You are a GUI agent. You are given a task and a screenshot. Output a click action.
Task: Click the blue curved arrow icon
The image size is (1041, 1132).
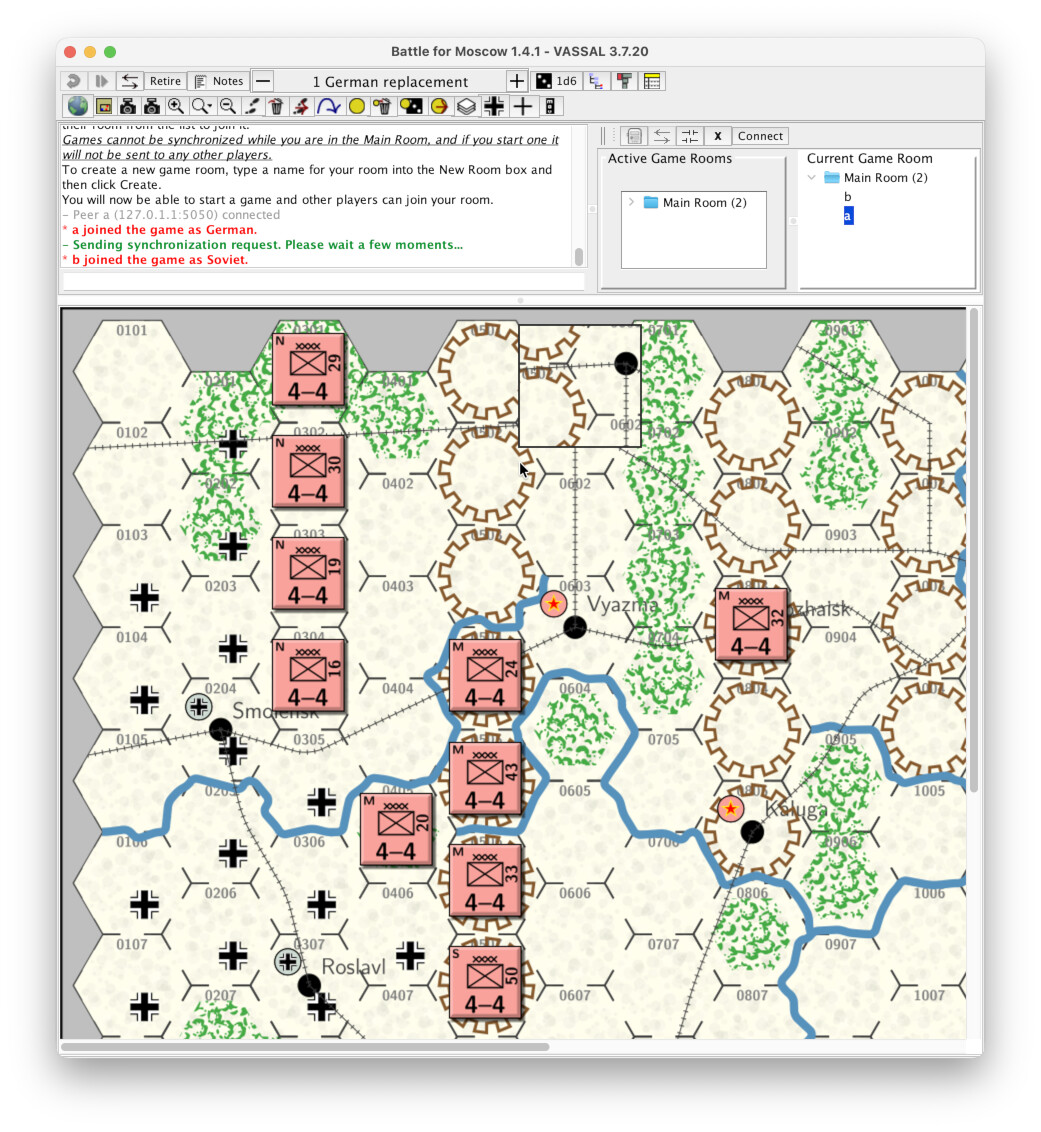coord(328,106)
